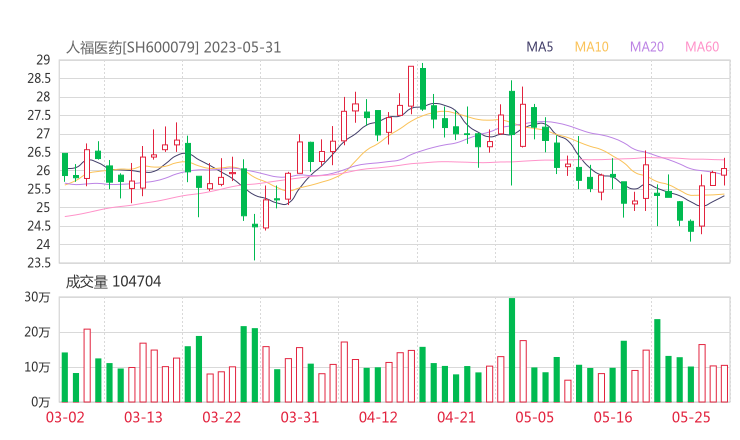740x440 pixels.
Task: Click the 29 price axis label
Action: coord(43,60)
